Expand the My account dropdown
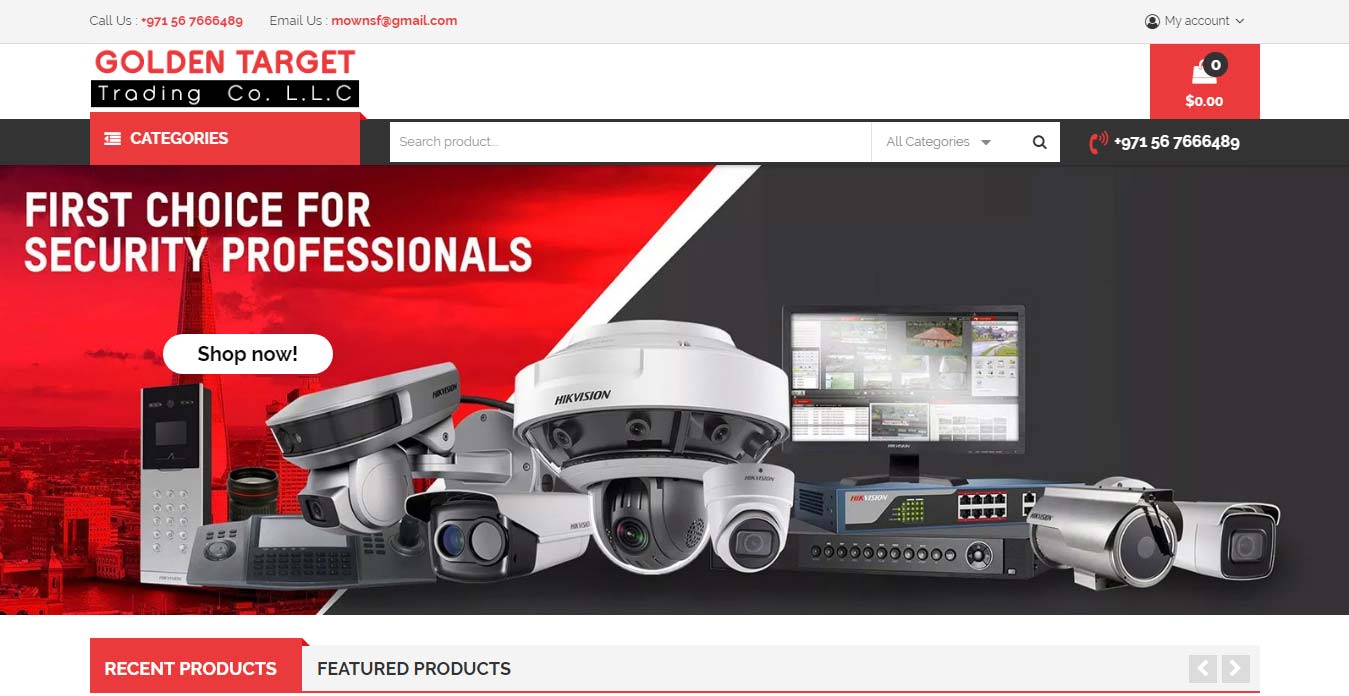Viewport: 1349px width, 696px height. (x=1195, y=21)
